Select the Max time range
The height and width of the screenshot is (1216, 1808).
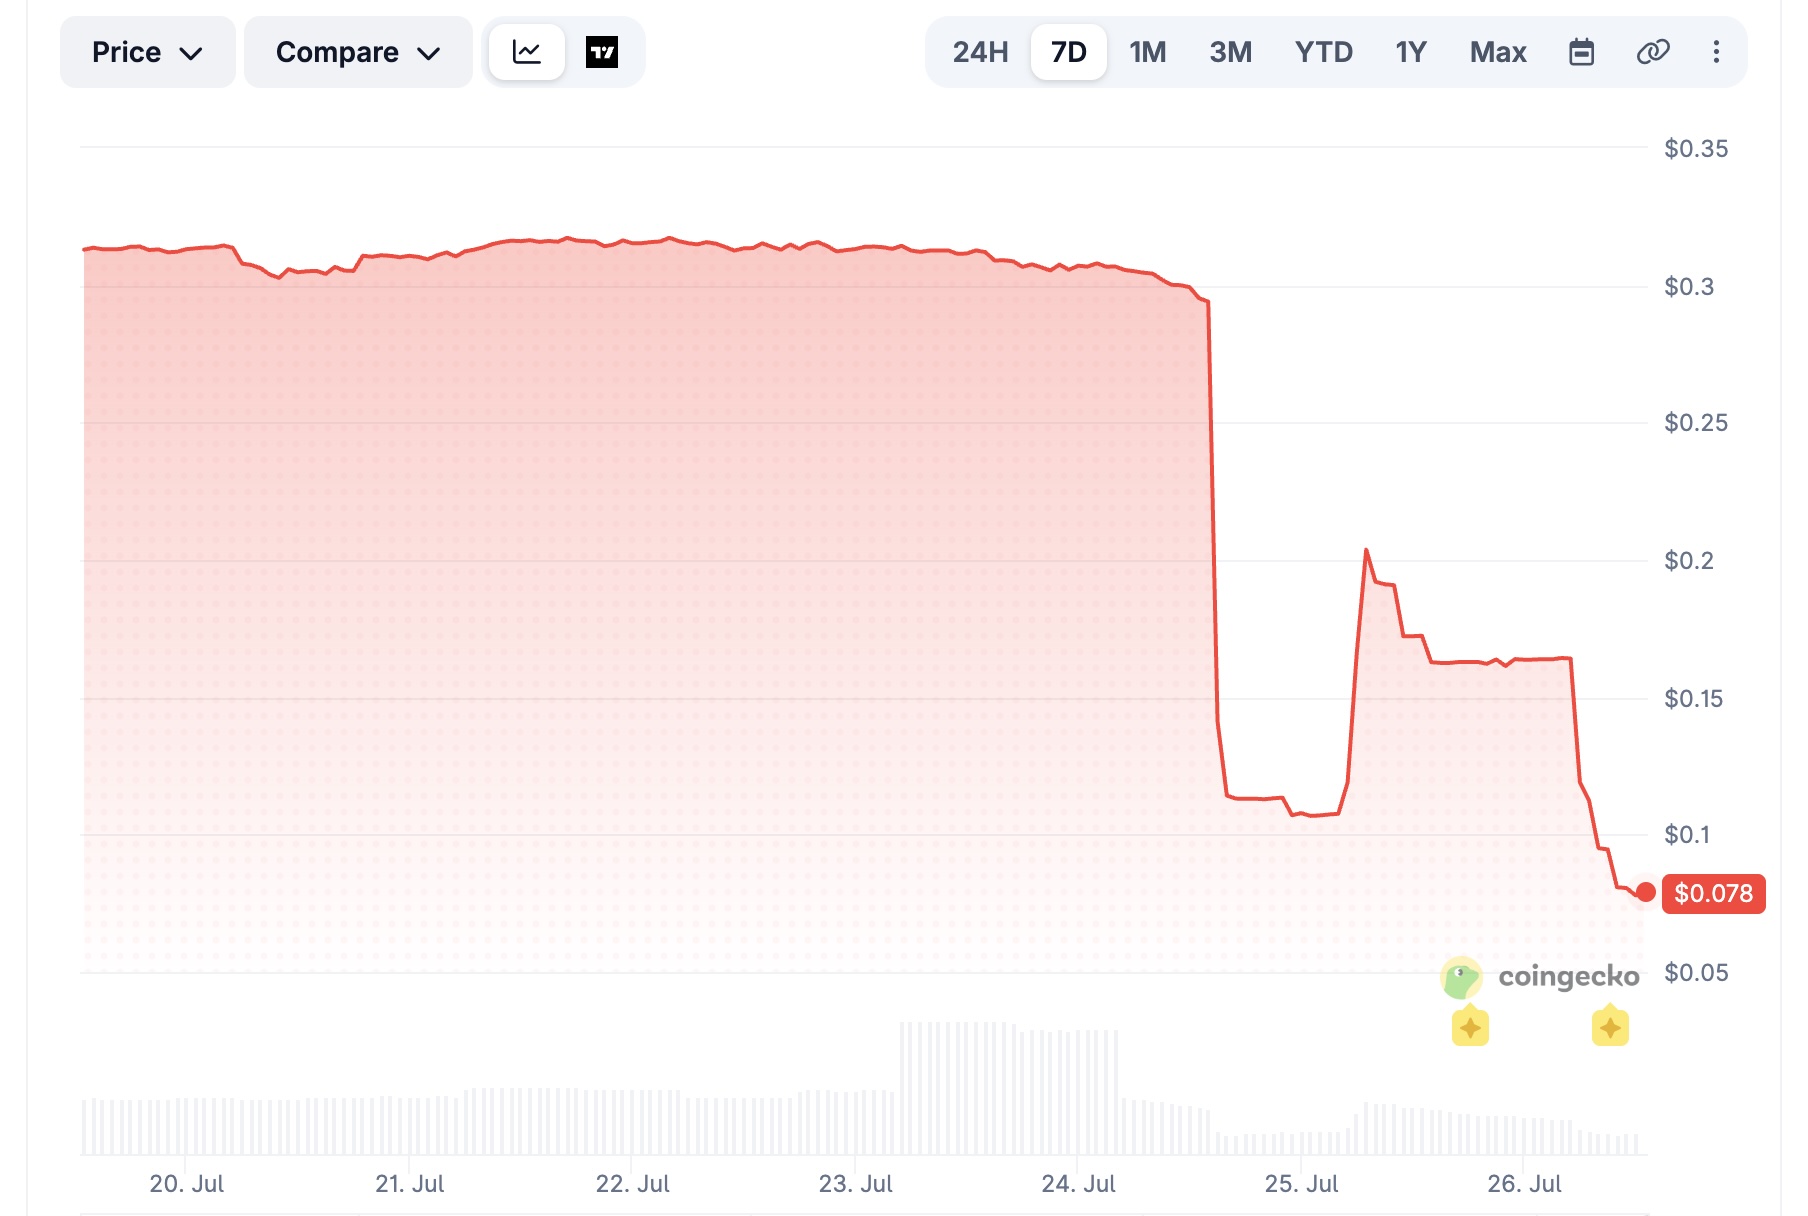[x=1498, y=52]
